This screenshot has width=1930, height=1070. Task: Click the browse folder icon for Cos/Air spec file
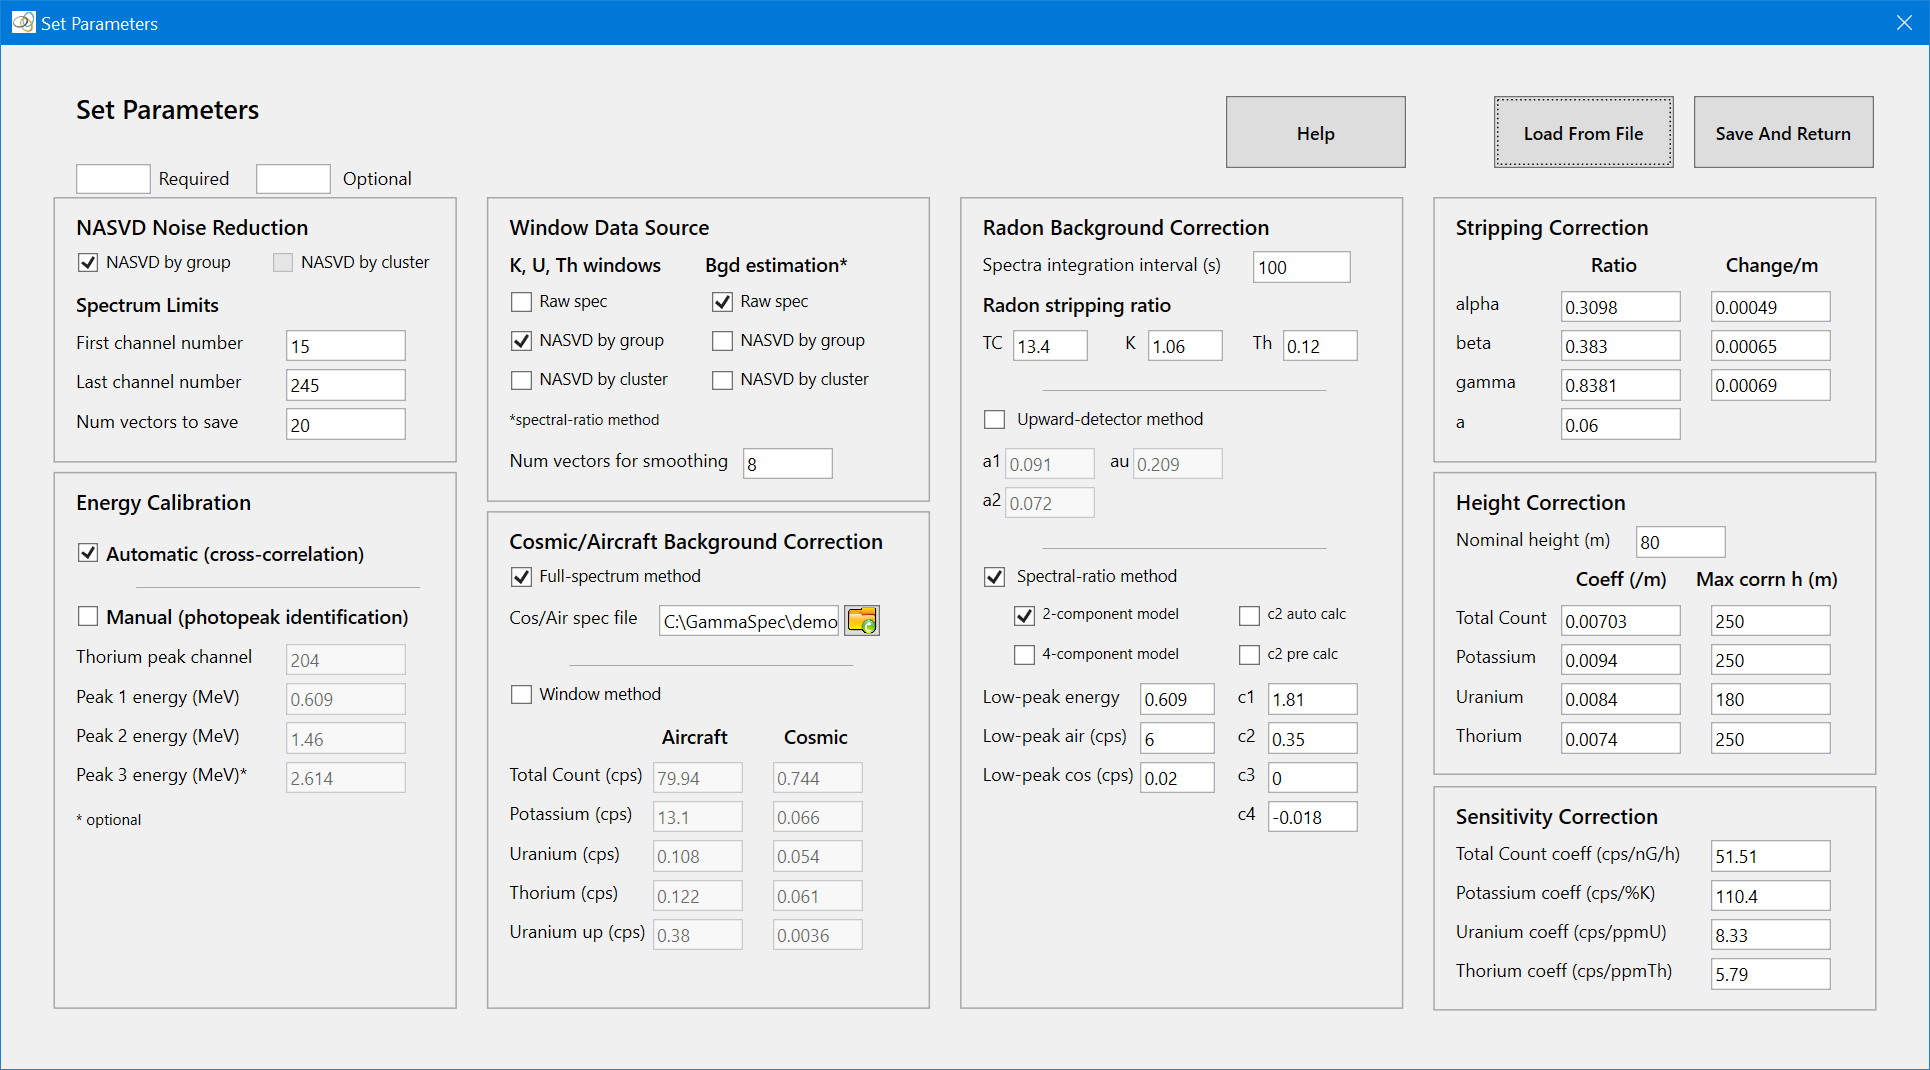pos(861,621)
